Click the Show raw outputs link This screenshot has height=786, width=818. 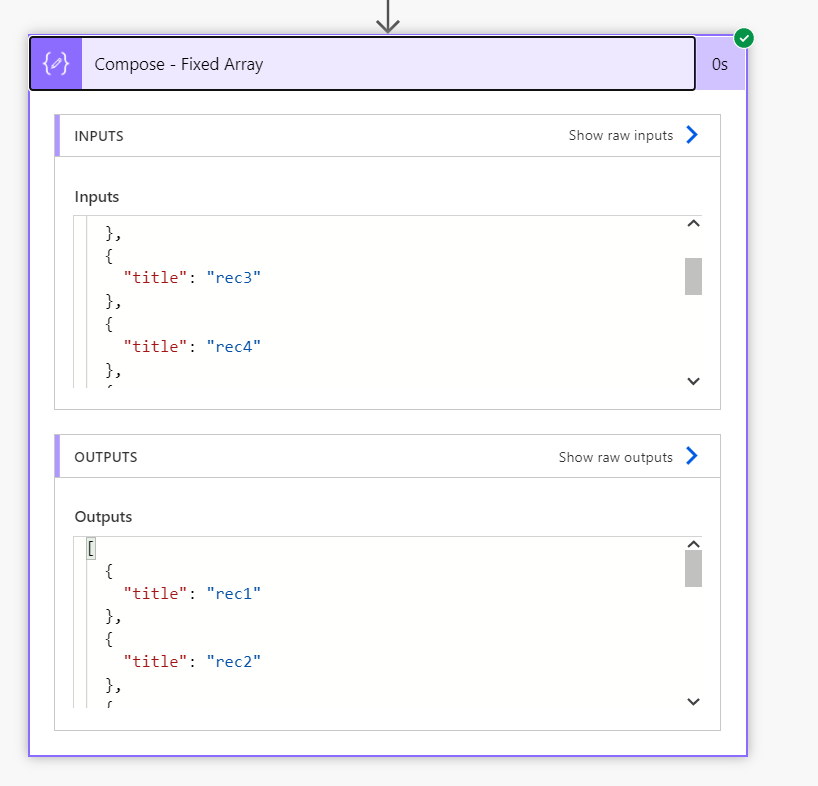[x=616, y=457]
